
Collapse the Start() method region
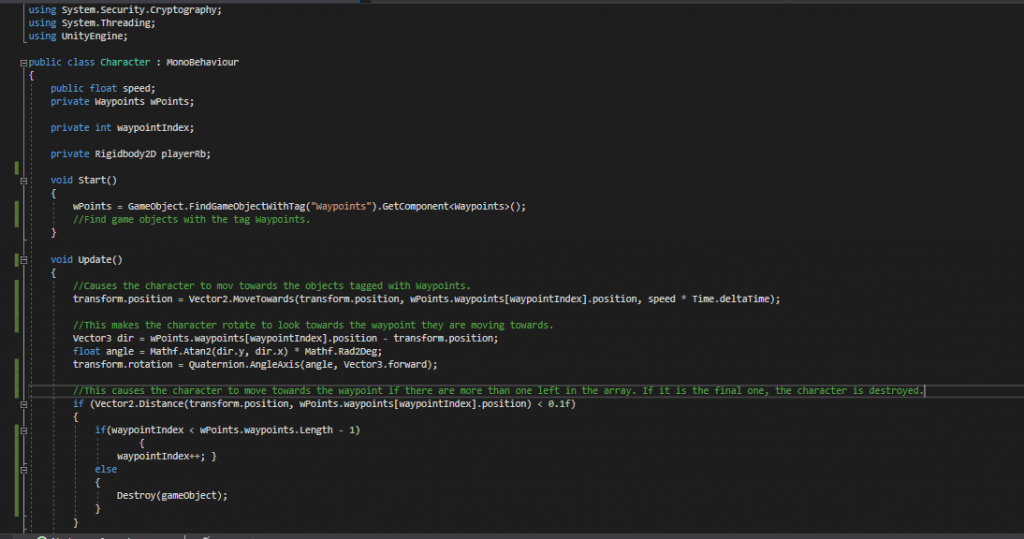point(23,180)
